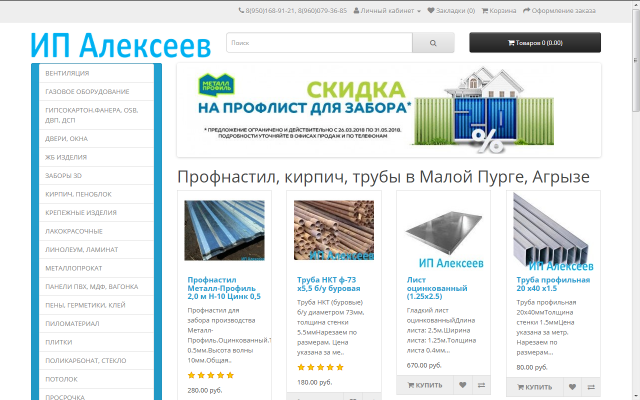Select the Лакокрасочные category

(96, 231)
